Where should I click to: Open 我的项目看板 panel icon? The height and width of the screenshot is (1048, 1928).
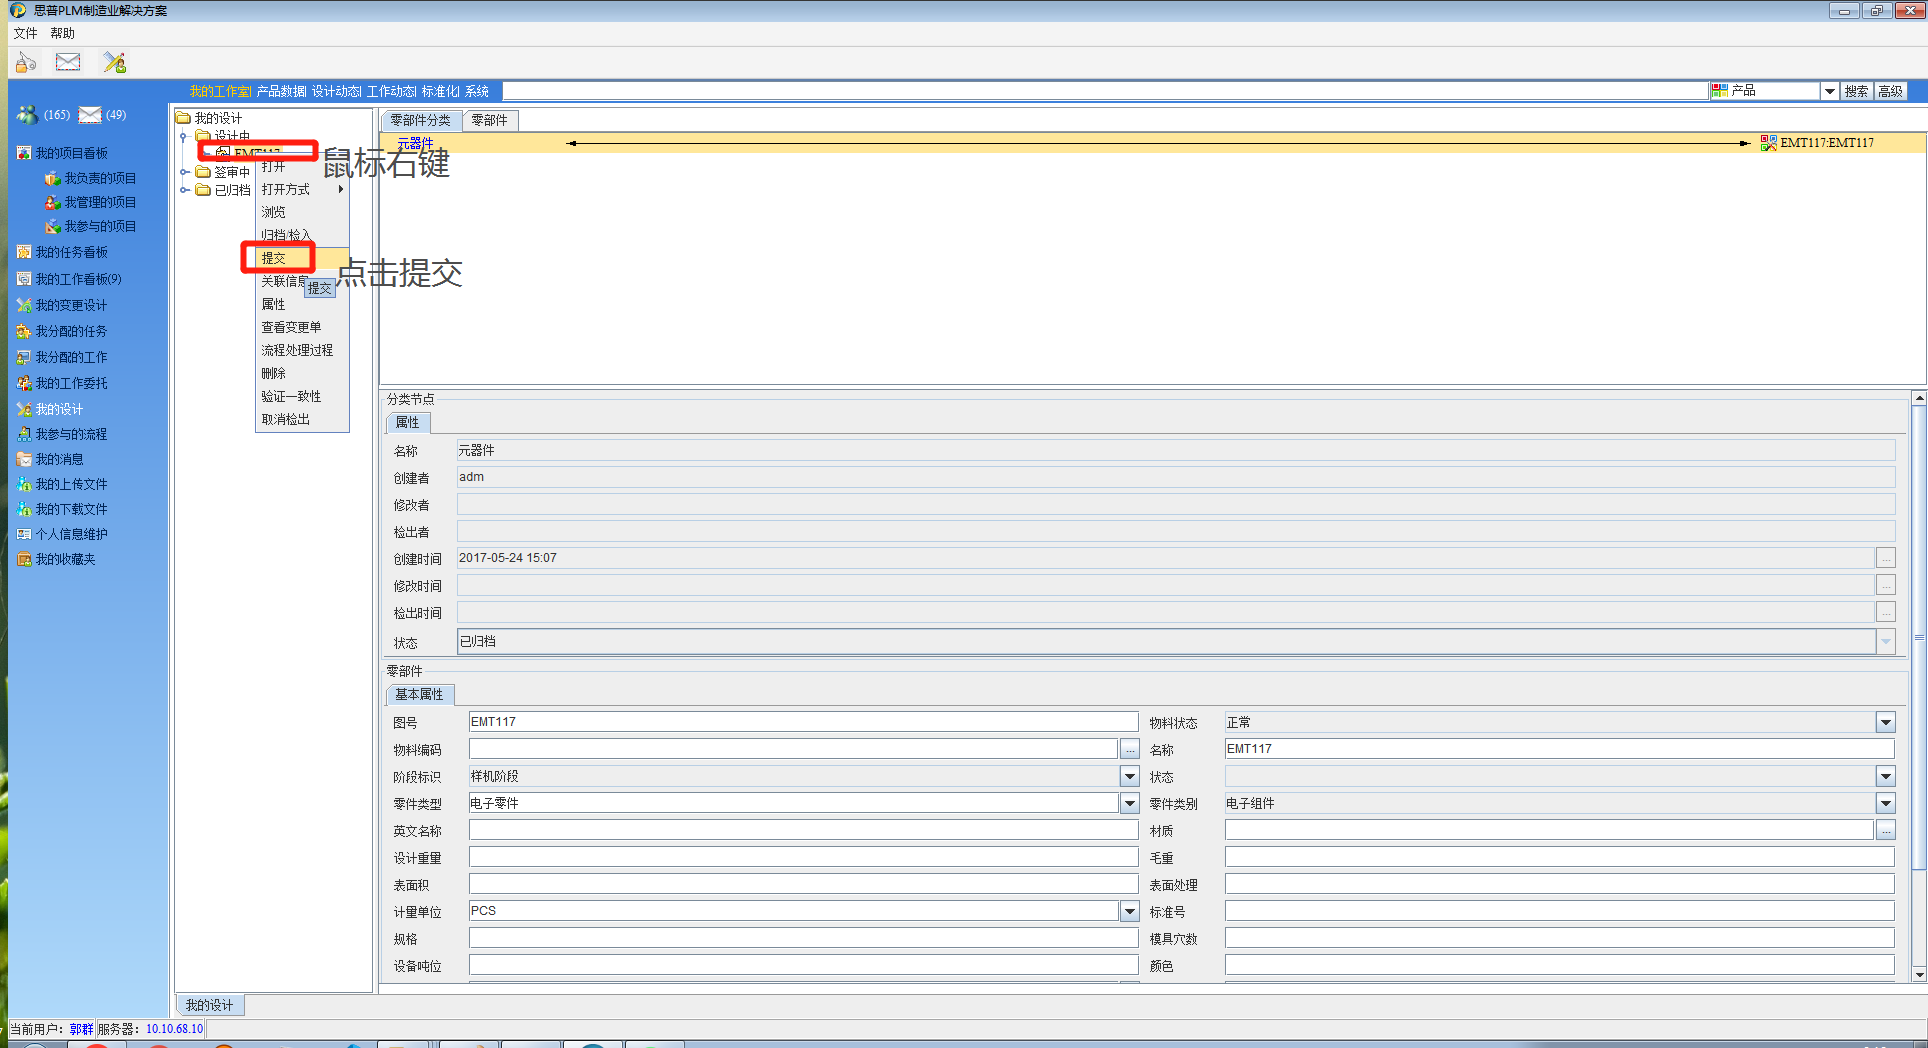(x=23, y=151)
